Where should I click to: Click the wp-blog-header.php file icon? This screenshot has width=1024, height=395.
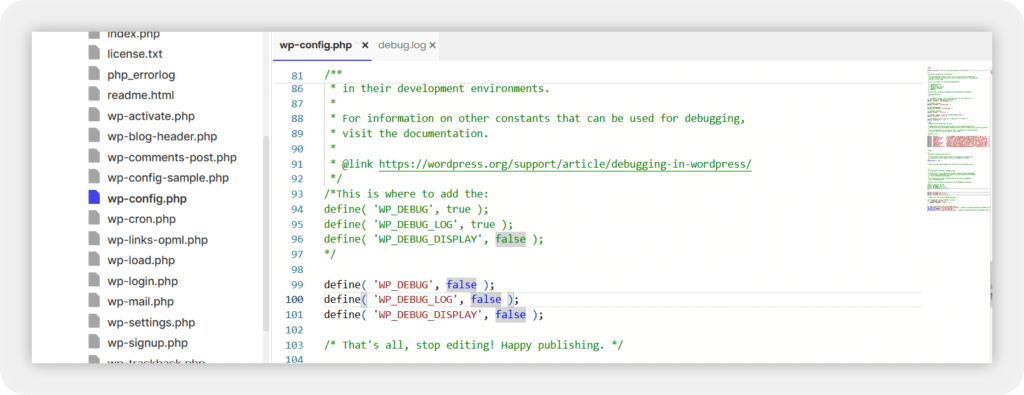click(94, 136)
